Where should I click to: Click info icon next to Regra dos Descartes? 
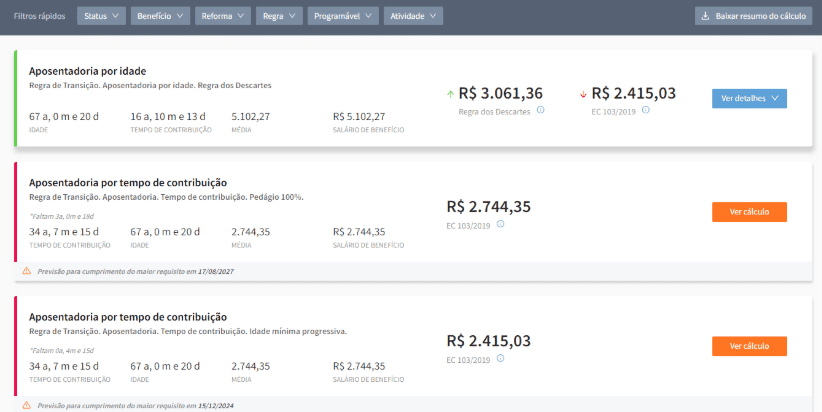click(540, 110)
